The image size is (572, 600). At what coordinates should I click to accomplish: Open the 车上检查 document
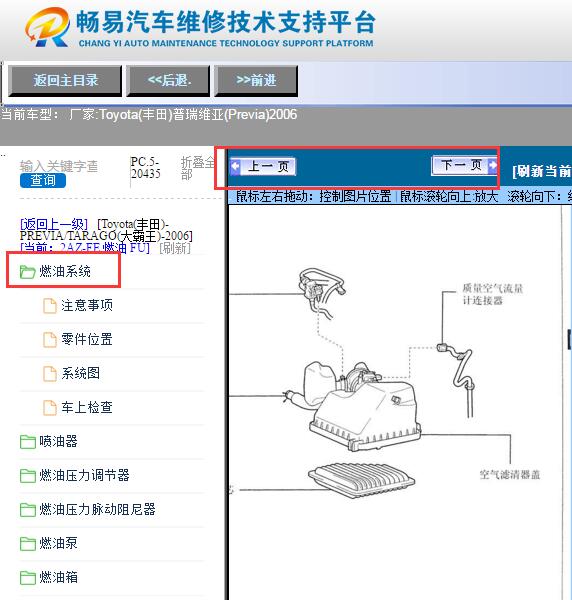point(87,407)
